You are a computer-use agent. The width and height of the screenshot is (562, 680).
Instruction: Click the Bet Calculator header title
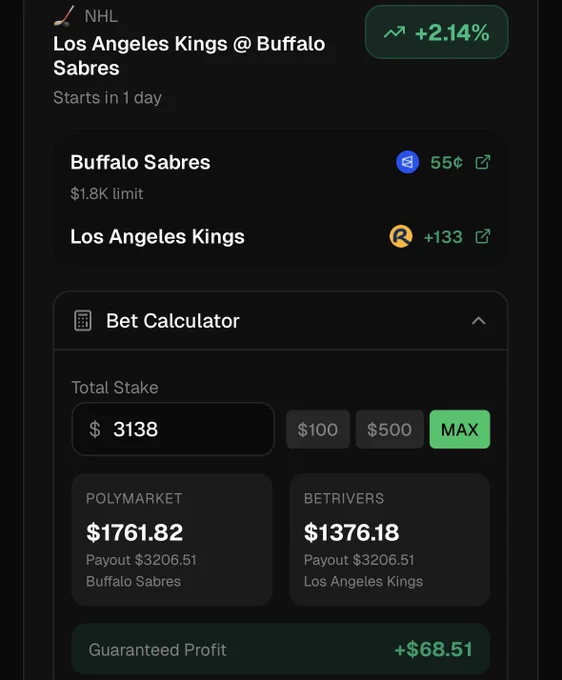click(173, 321)
